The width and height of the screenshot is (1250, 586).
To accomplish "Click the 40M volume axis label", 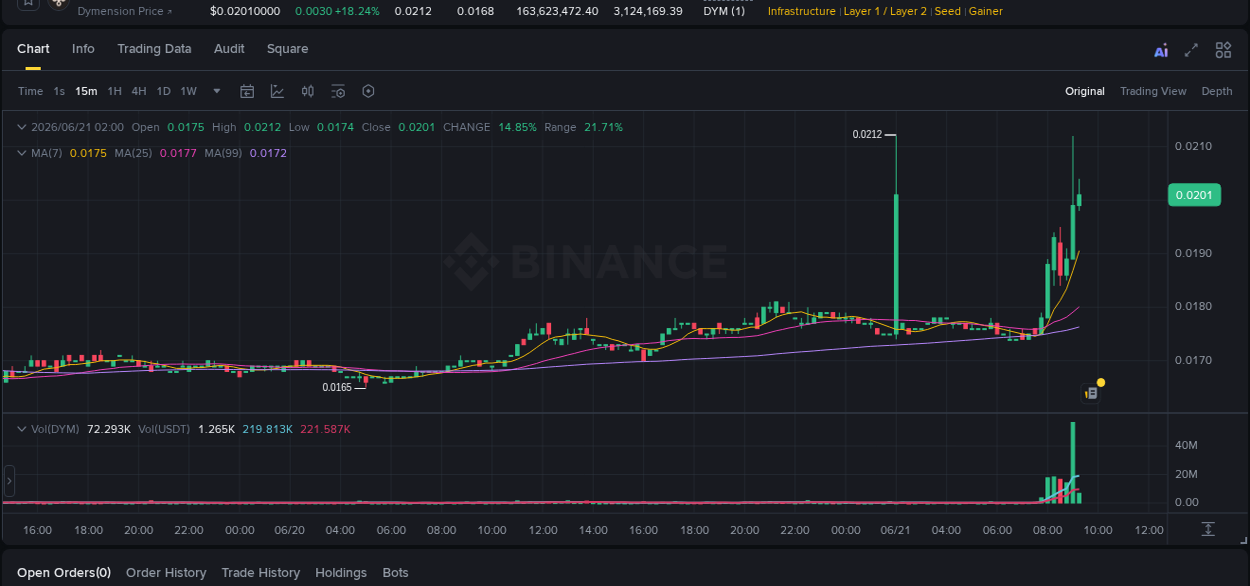I will pyautogui.click(x=1186, y=445).
